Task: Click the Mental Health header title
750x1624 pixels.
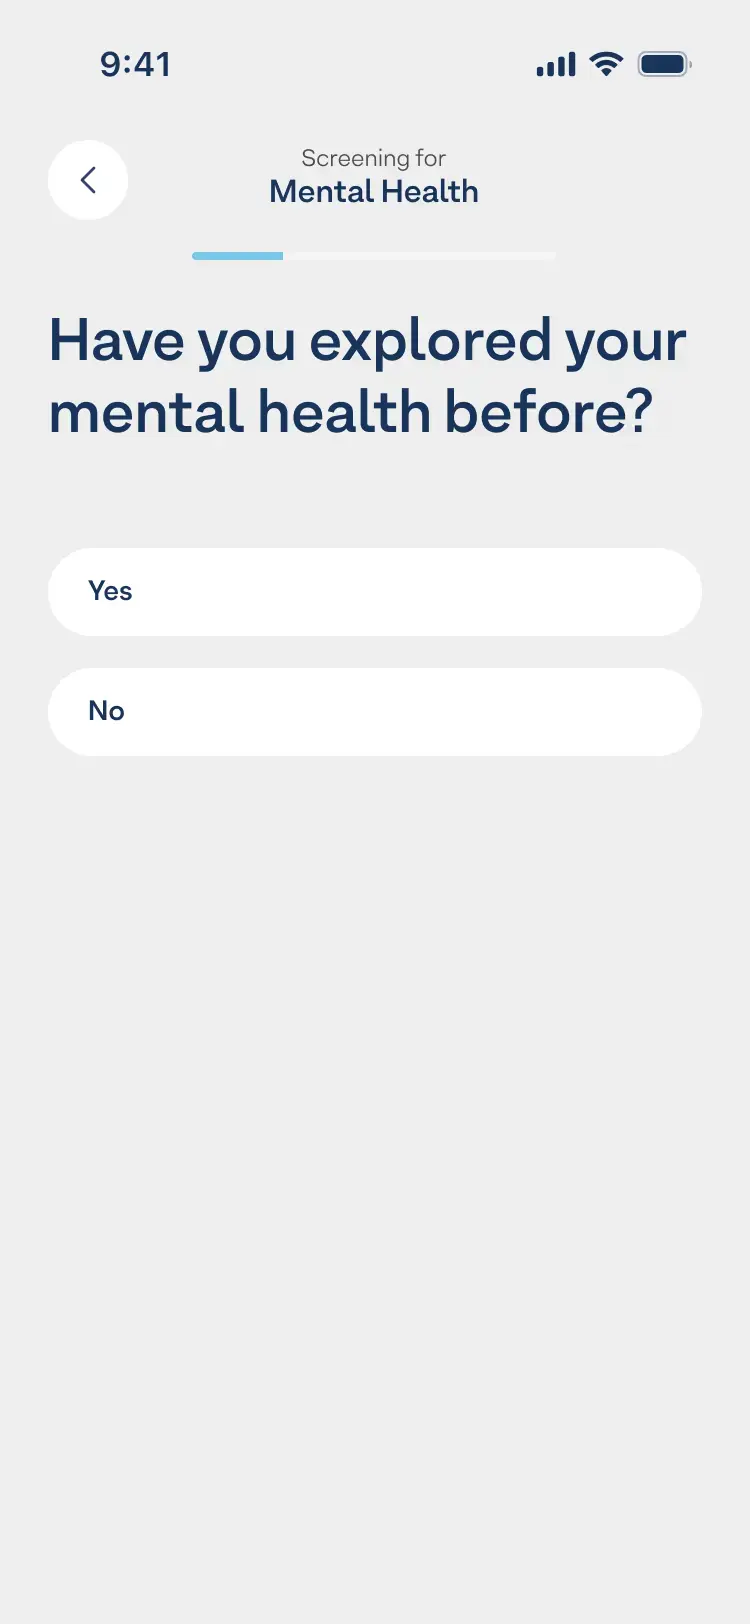Action: click(373, 191)
